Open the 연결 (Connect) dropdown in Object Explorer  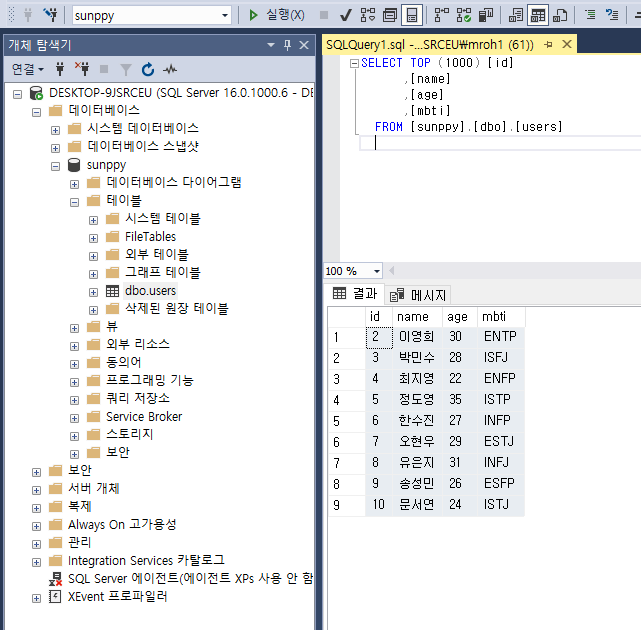coord(28,70)
